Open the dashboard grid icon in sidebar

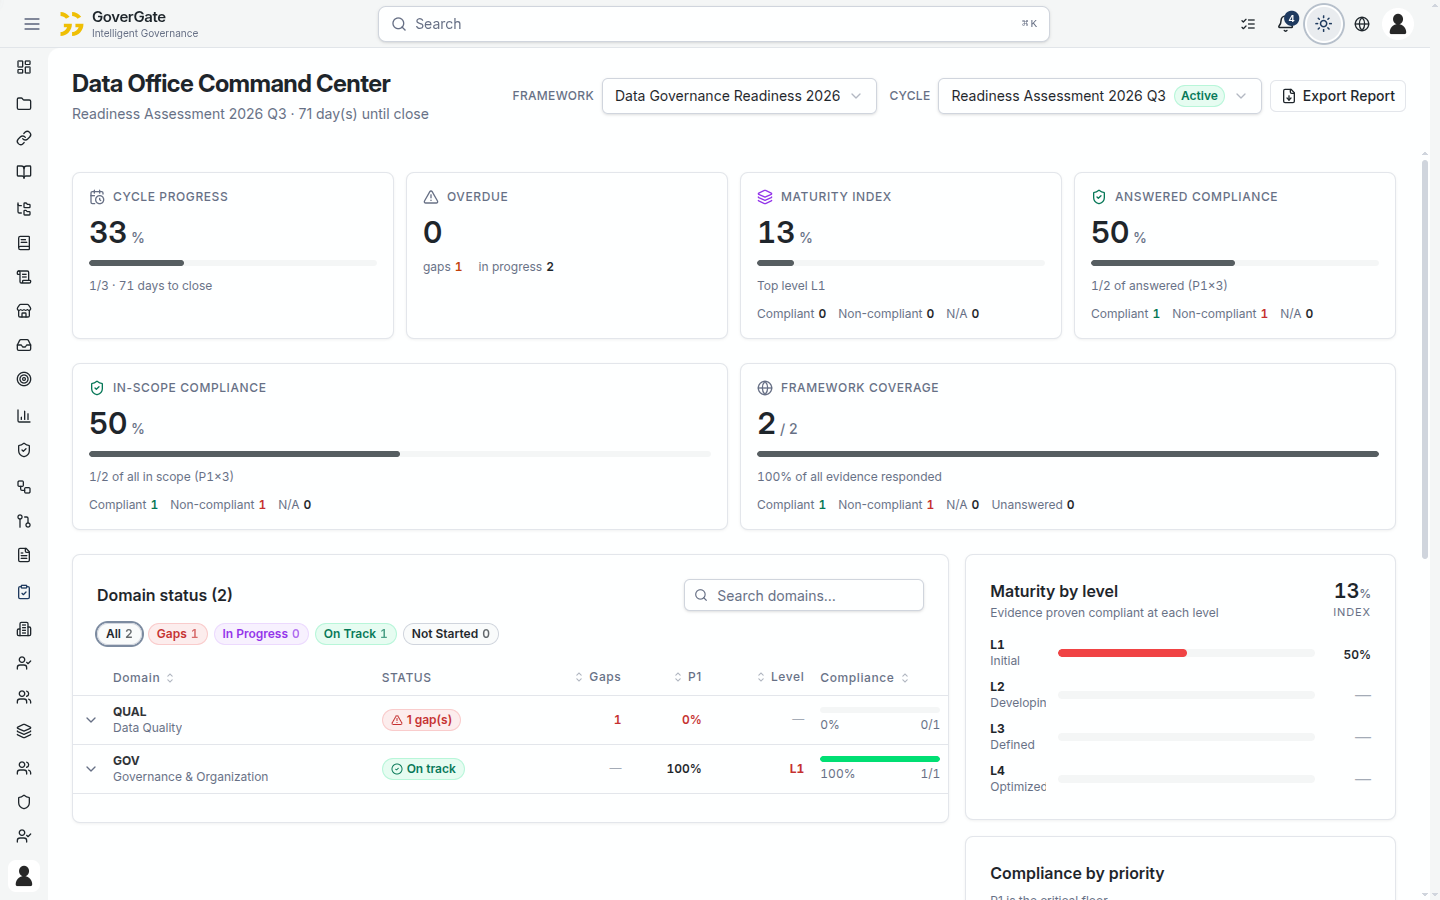pyautogui.click(x=24, y=67)
